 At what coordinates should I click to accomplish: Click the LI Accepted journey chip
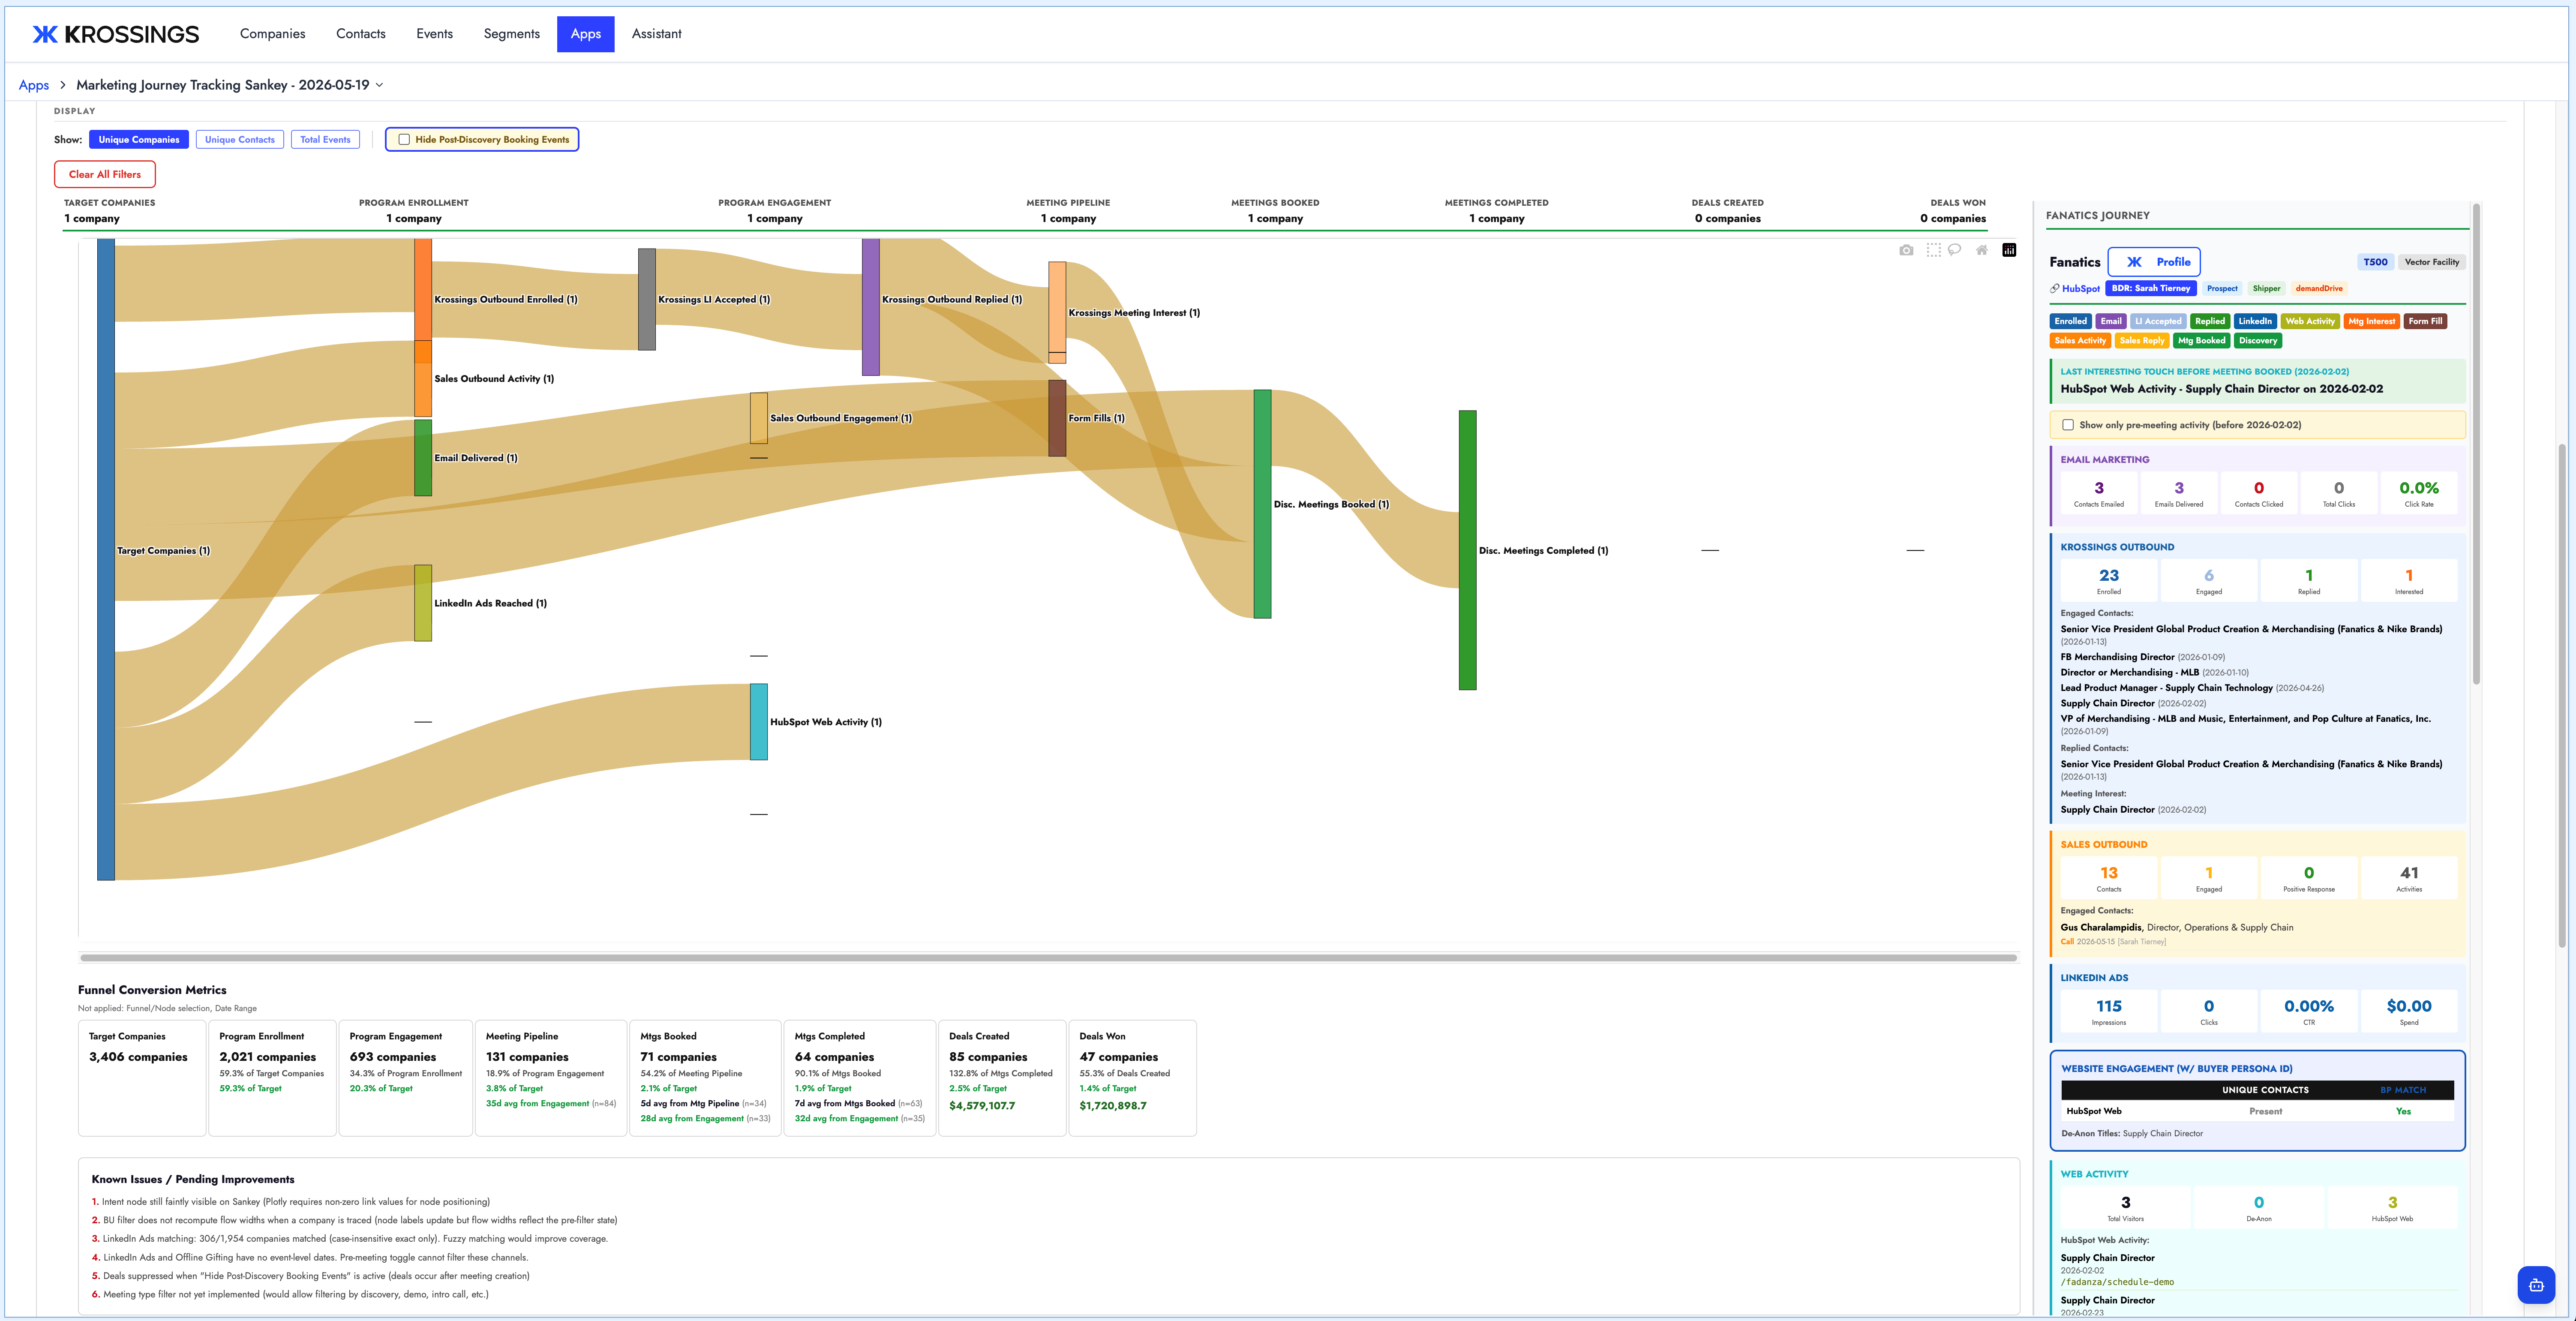(2158, 321)
